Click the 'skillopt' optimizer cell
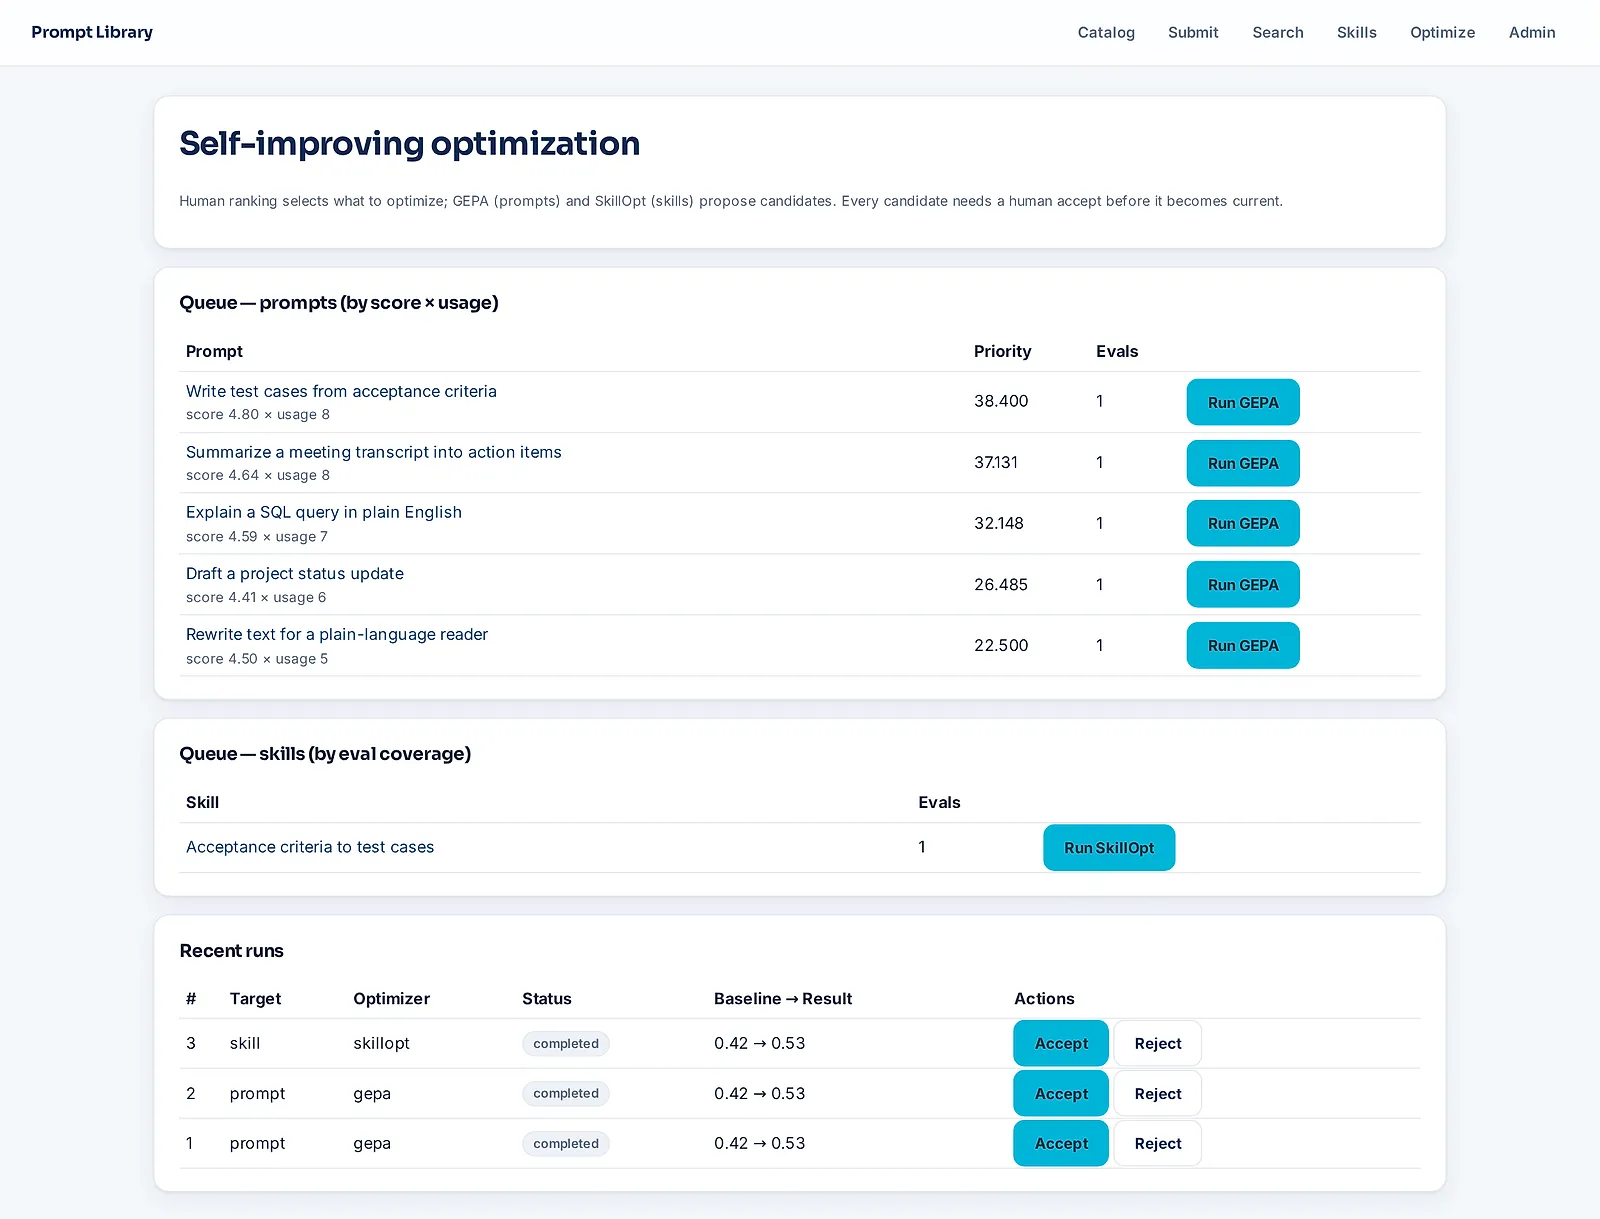The image size is (1600, 1219). pyautogui.click(x=381, y=1043)
